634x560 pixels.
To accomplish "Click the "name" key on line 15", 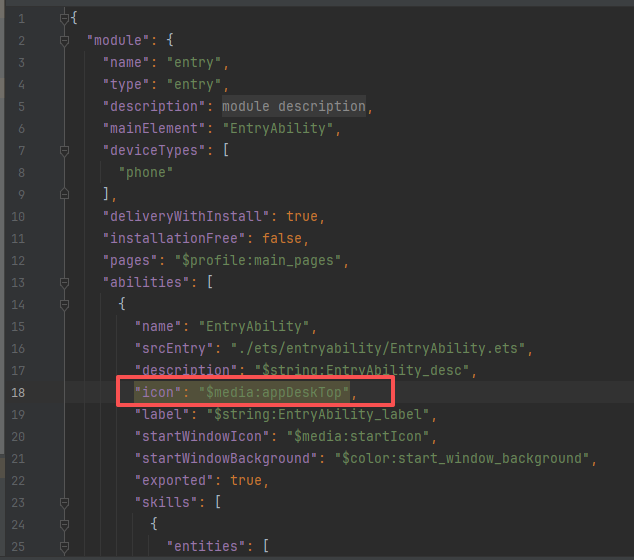I will point(158,326).
